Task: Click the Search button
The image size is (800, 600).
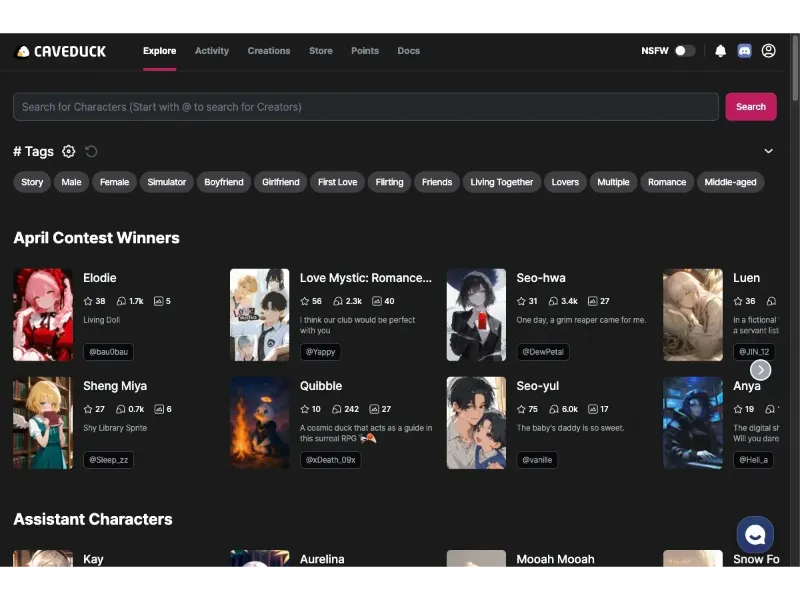Action: click(750, 106)
